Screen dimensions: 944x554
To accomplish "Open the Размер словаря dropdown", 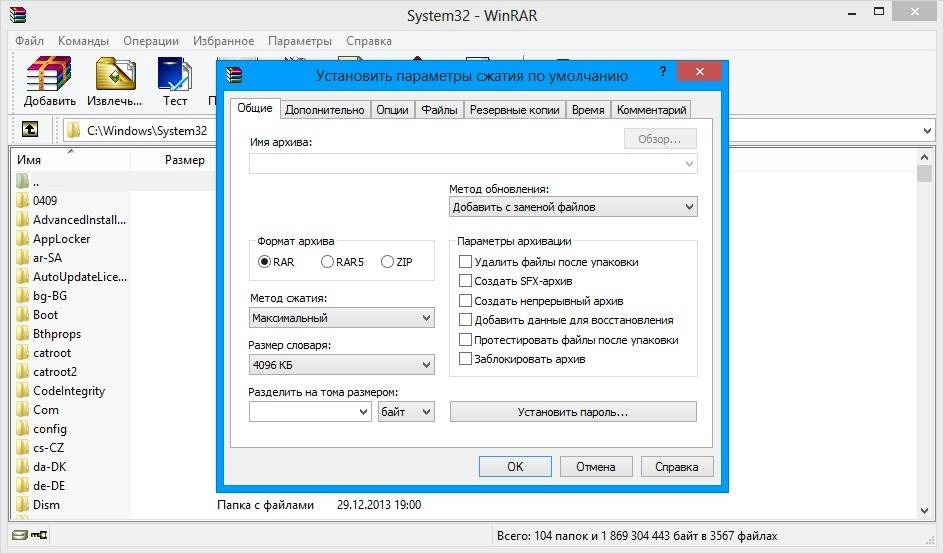I will point(341,365).
